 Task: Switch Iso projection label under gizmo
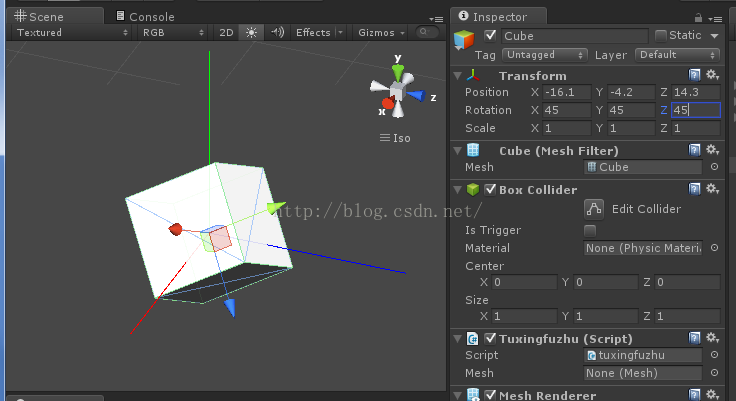pos(395,138)
